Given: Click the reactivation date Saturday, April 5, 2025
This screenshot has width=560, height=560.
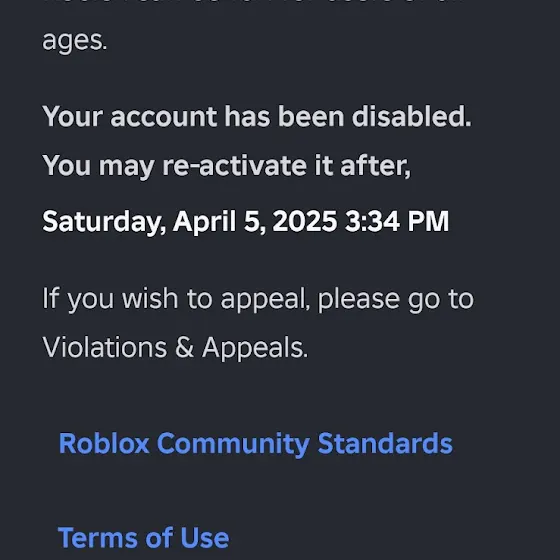Looking at the screenshot, I should coord(189,222).
